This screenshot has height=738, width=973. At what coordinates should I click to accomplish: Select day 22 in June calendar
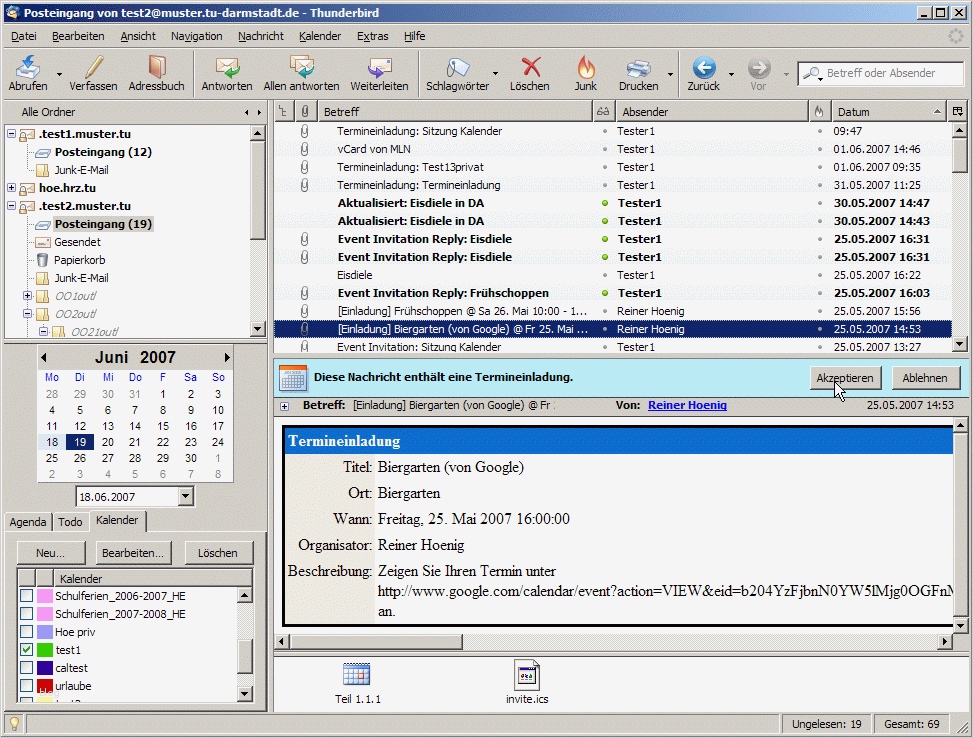click(163, 442)
